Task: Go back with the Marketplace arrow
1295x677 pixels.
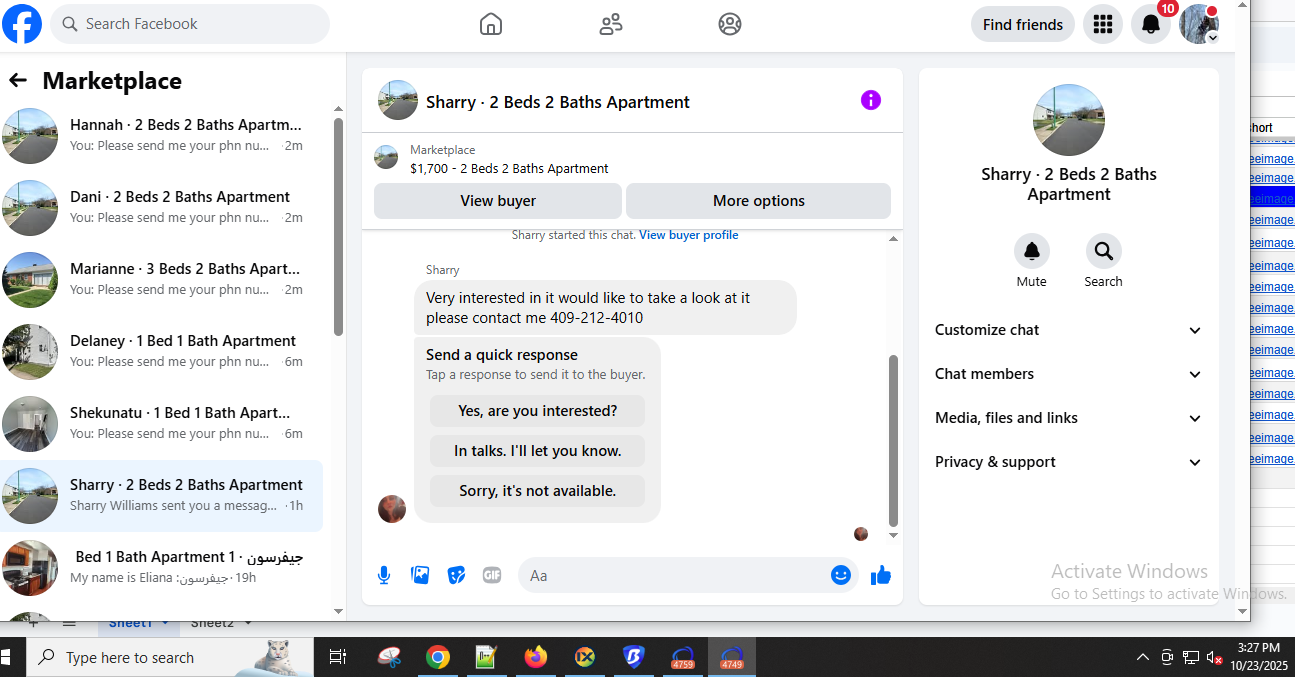Action: pos(18,81)
